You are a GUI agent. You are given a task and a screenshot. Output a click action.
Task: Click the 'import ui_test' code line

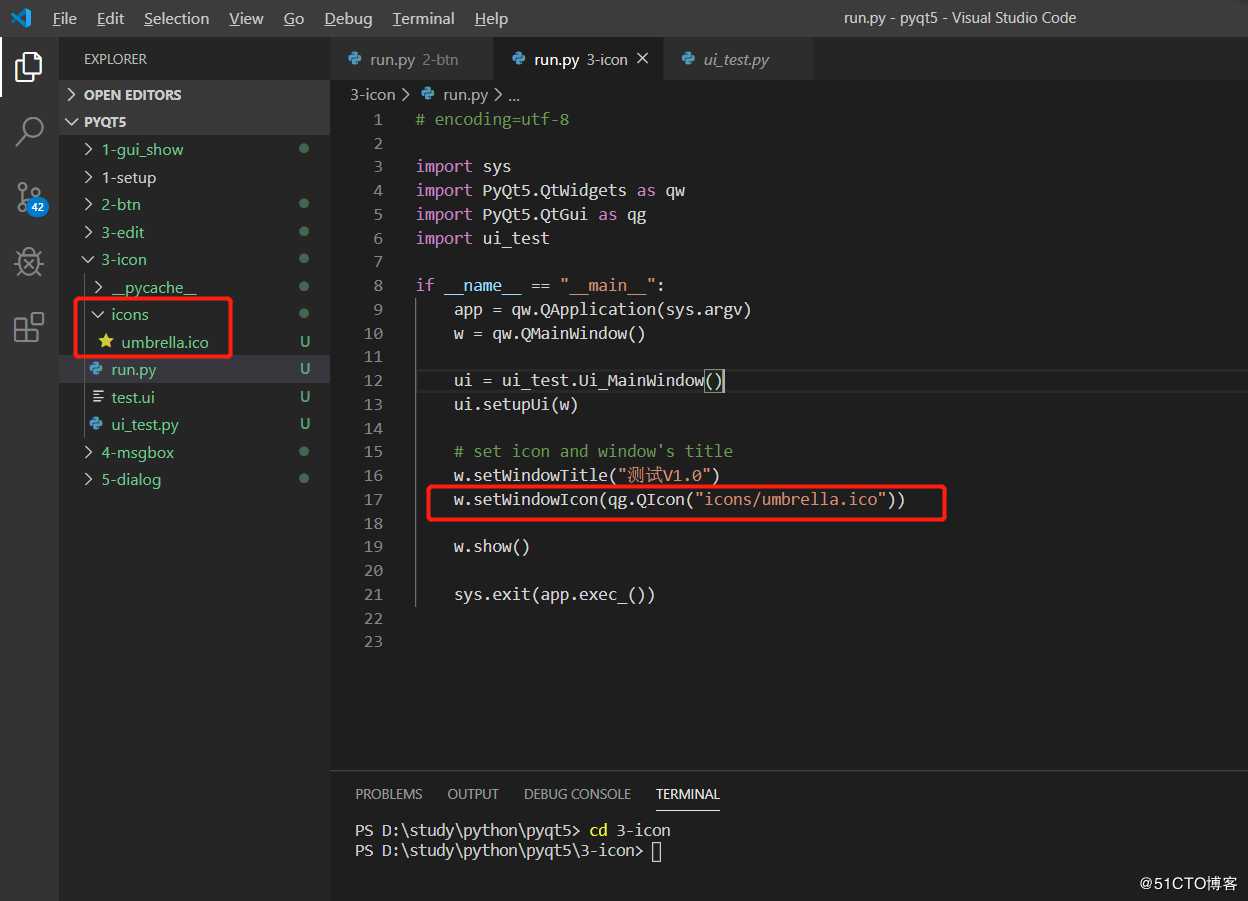(x=483, y=238)
